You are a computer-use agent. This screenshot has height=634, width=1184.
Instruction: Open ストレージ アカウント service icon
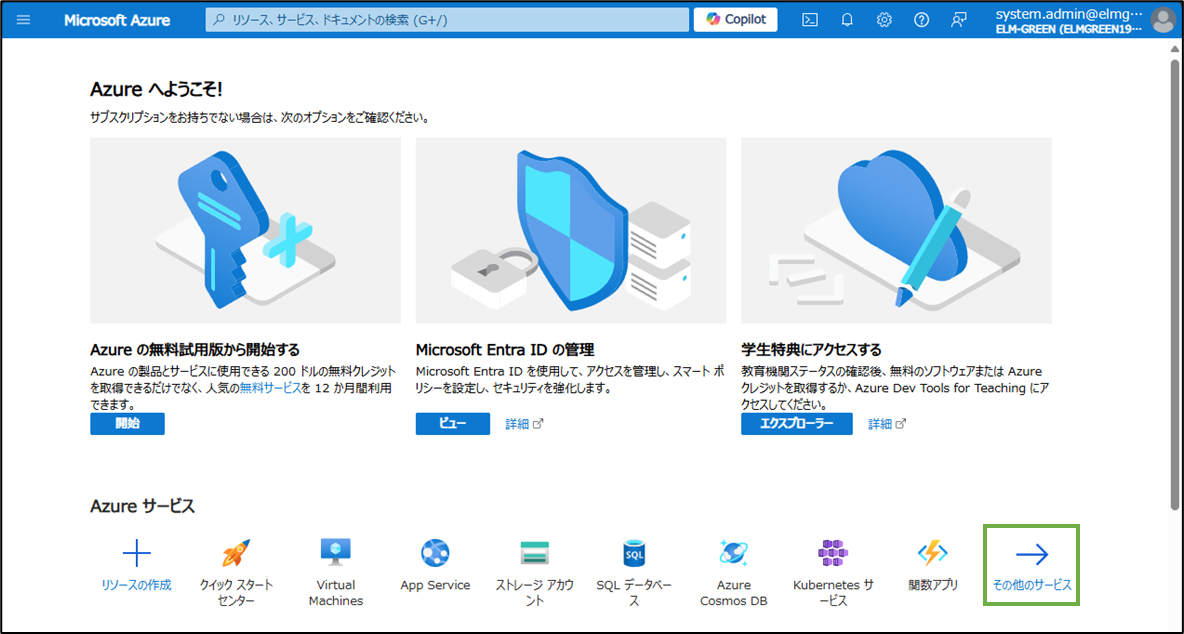coord(535,554)
